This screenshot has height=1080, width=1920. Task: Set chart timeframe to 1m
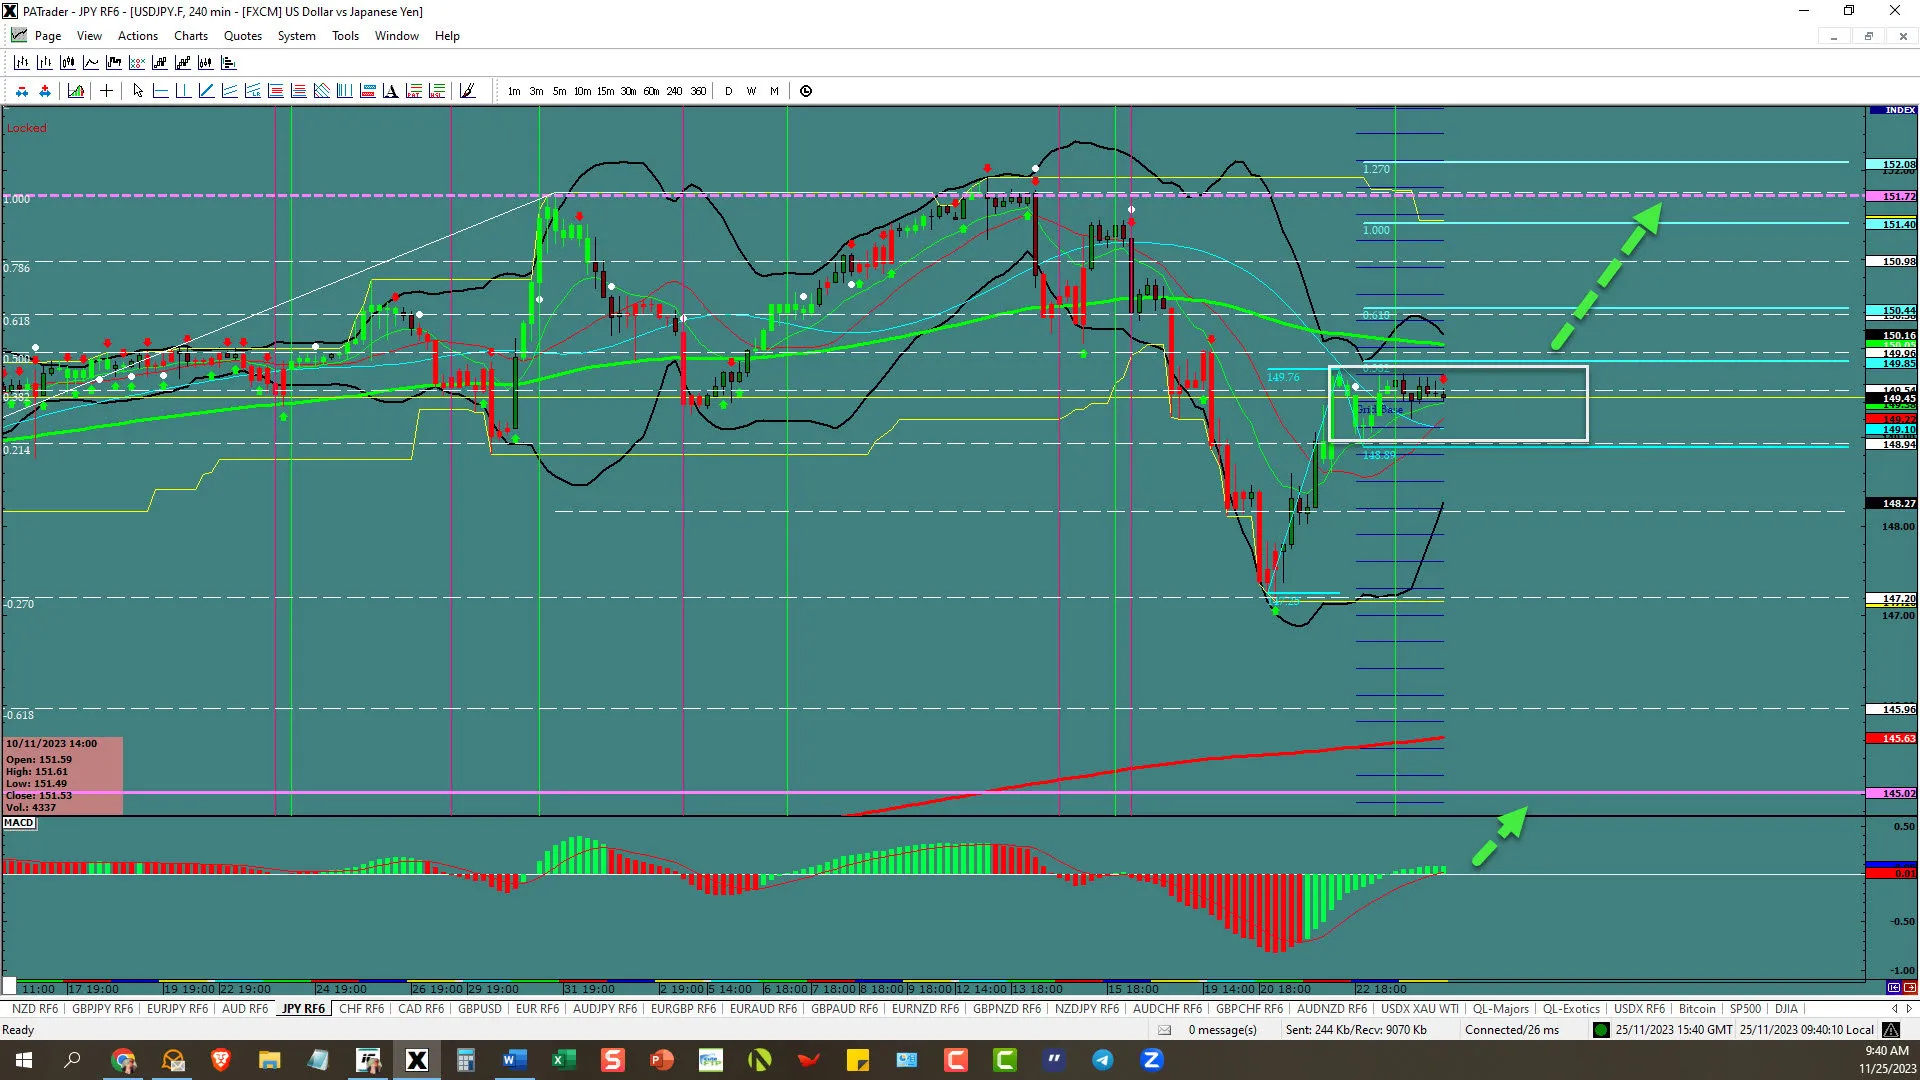pyautogui.click(x=514, y=91)
